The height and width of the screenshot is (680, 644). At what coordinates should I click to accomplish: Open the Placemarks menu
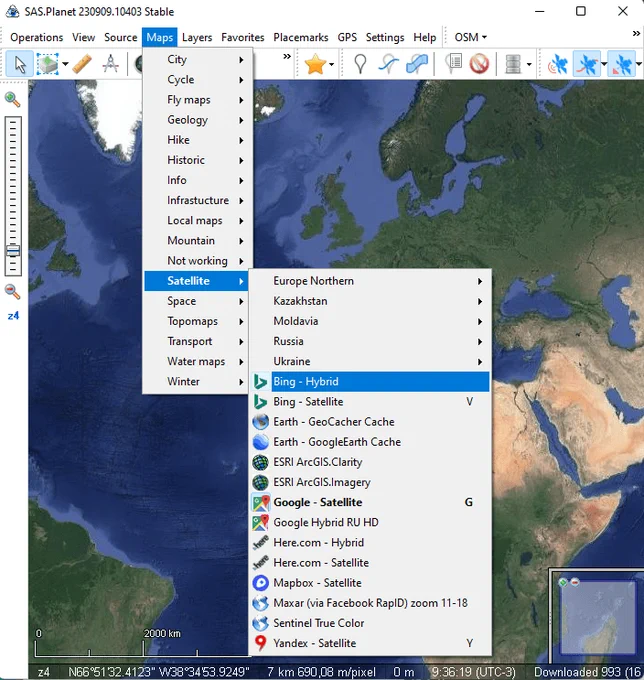[x=301, y=37]
